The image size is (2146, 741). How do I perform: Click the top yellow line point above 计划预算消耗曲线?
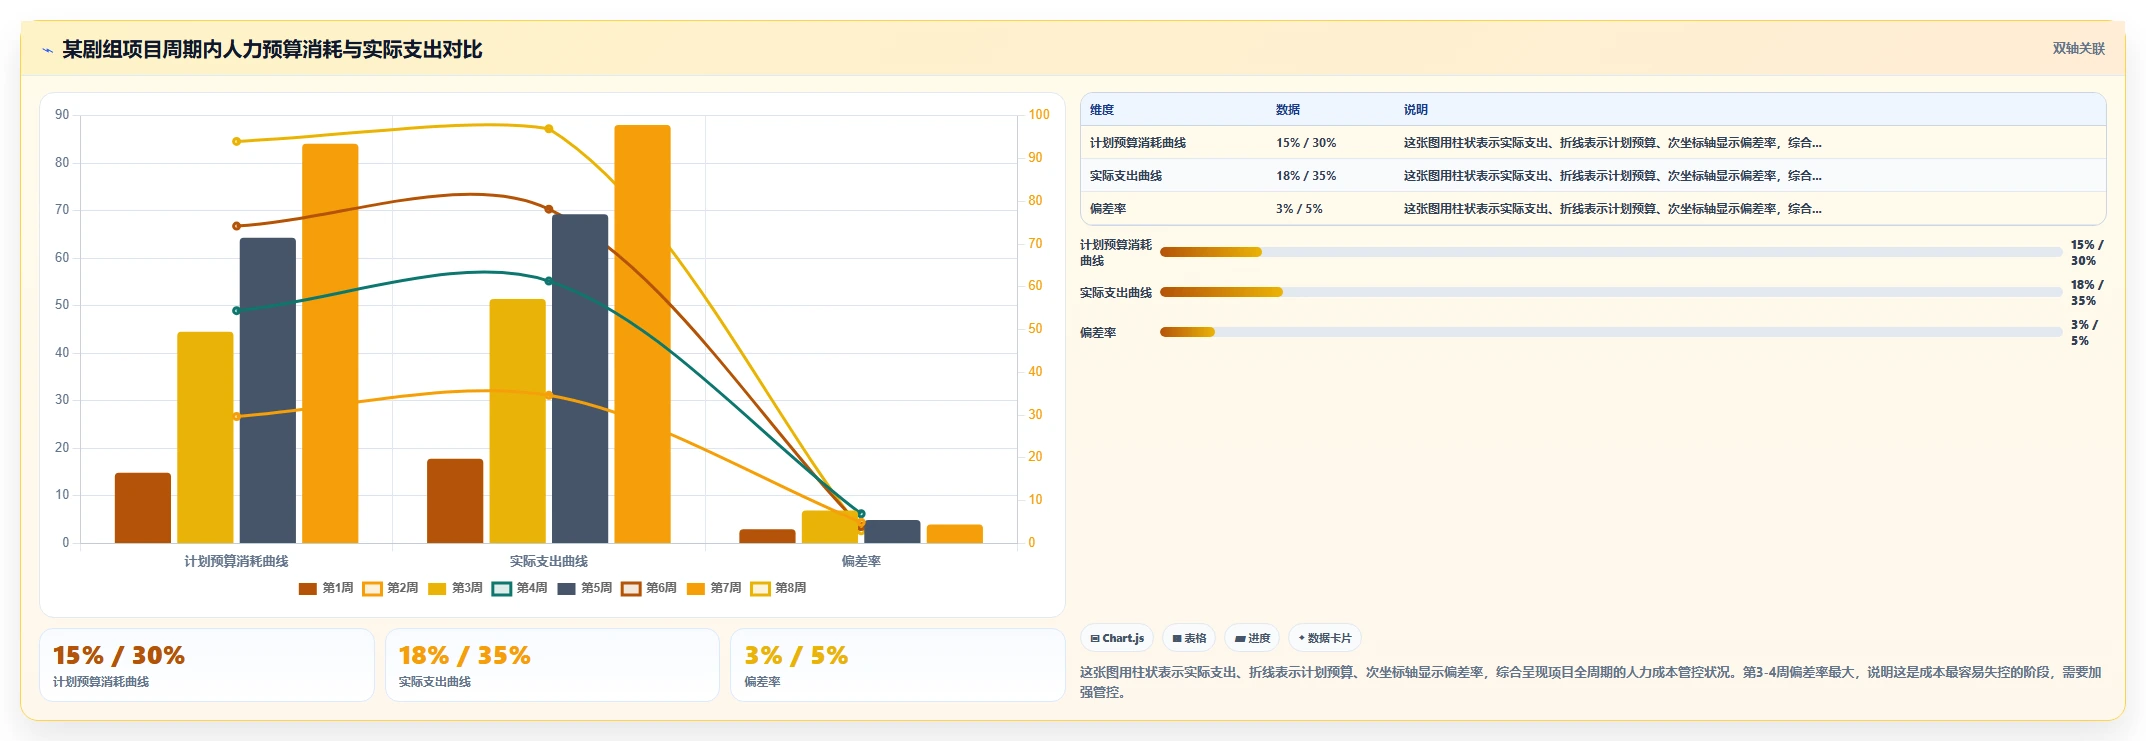(237, 142)
